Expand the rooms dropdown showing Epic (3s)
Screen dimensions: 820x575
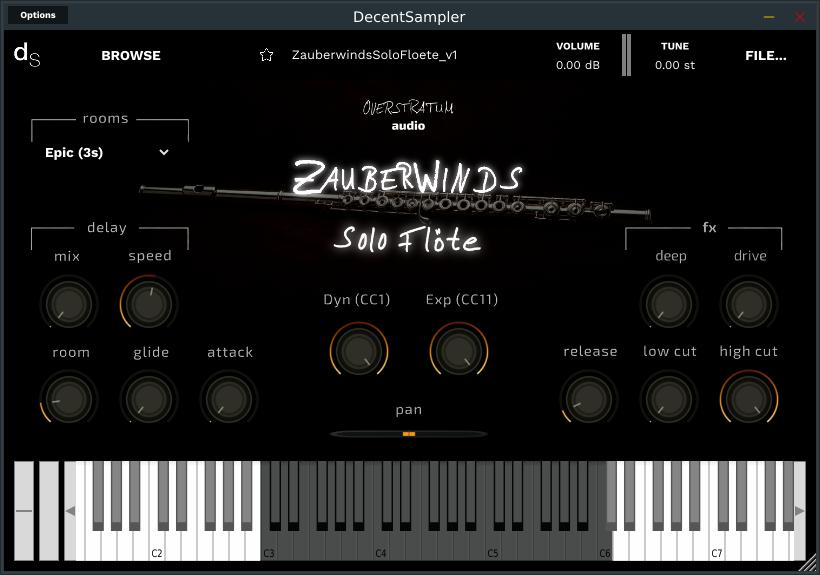click(107, 153)
